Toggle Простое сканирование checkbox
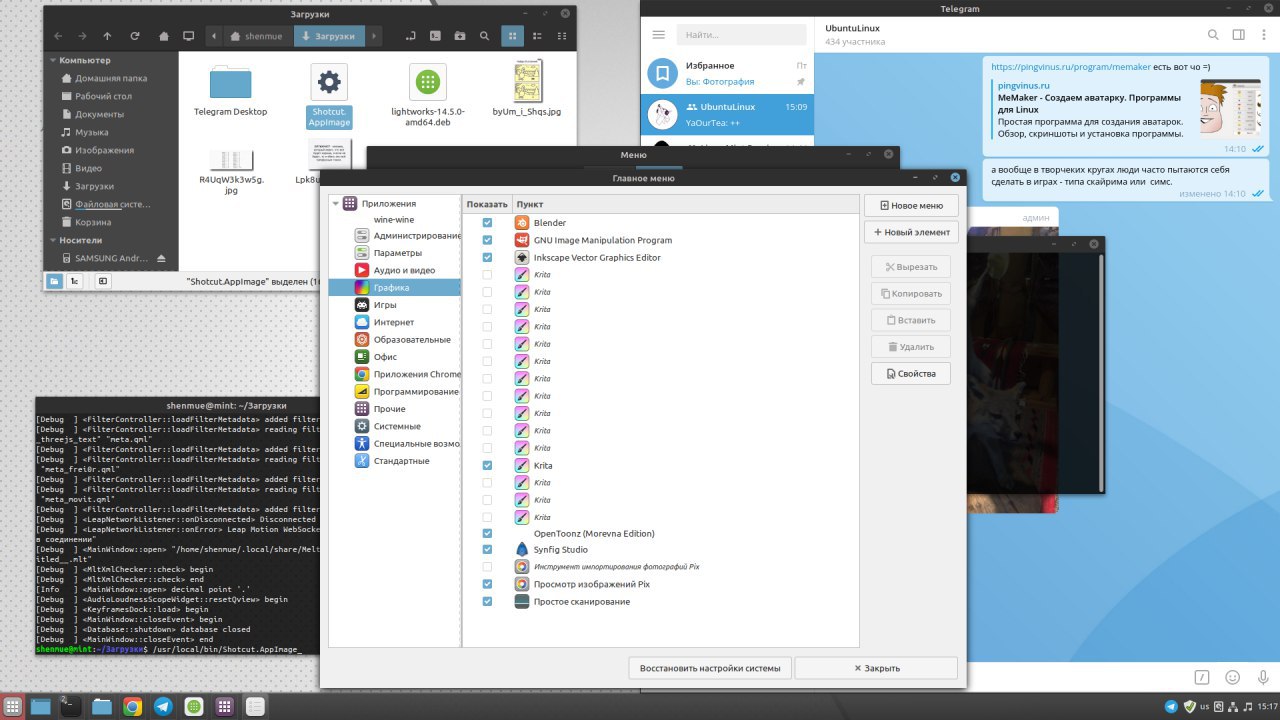 pos(487,601)
